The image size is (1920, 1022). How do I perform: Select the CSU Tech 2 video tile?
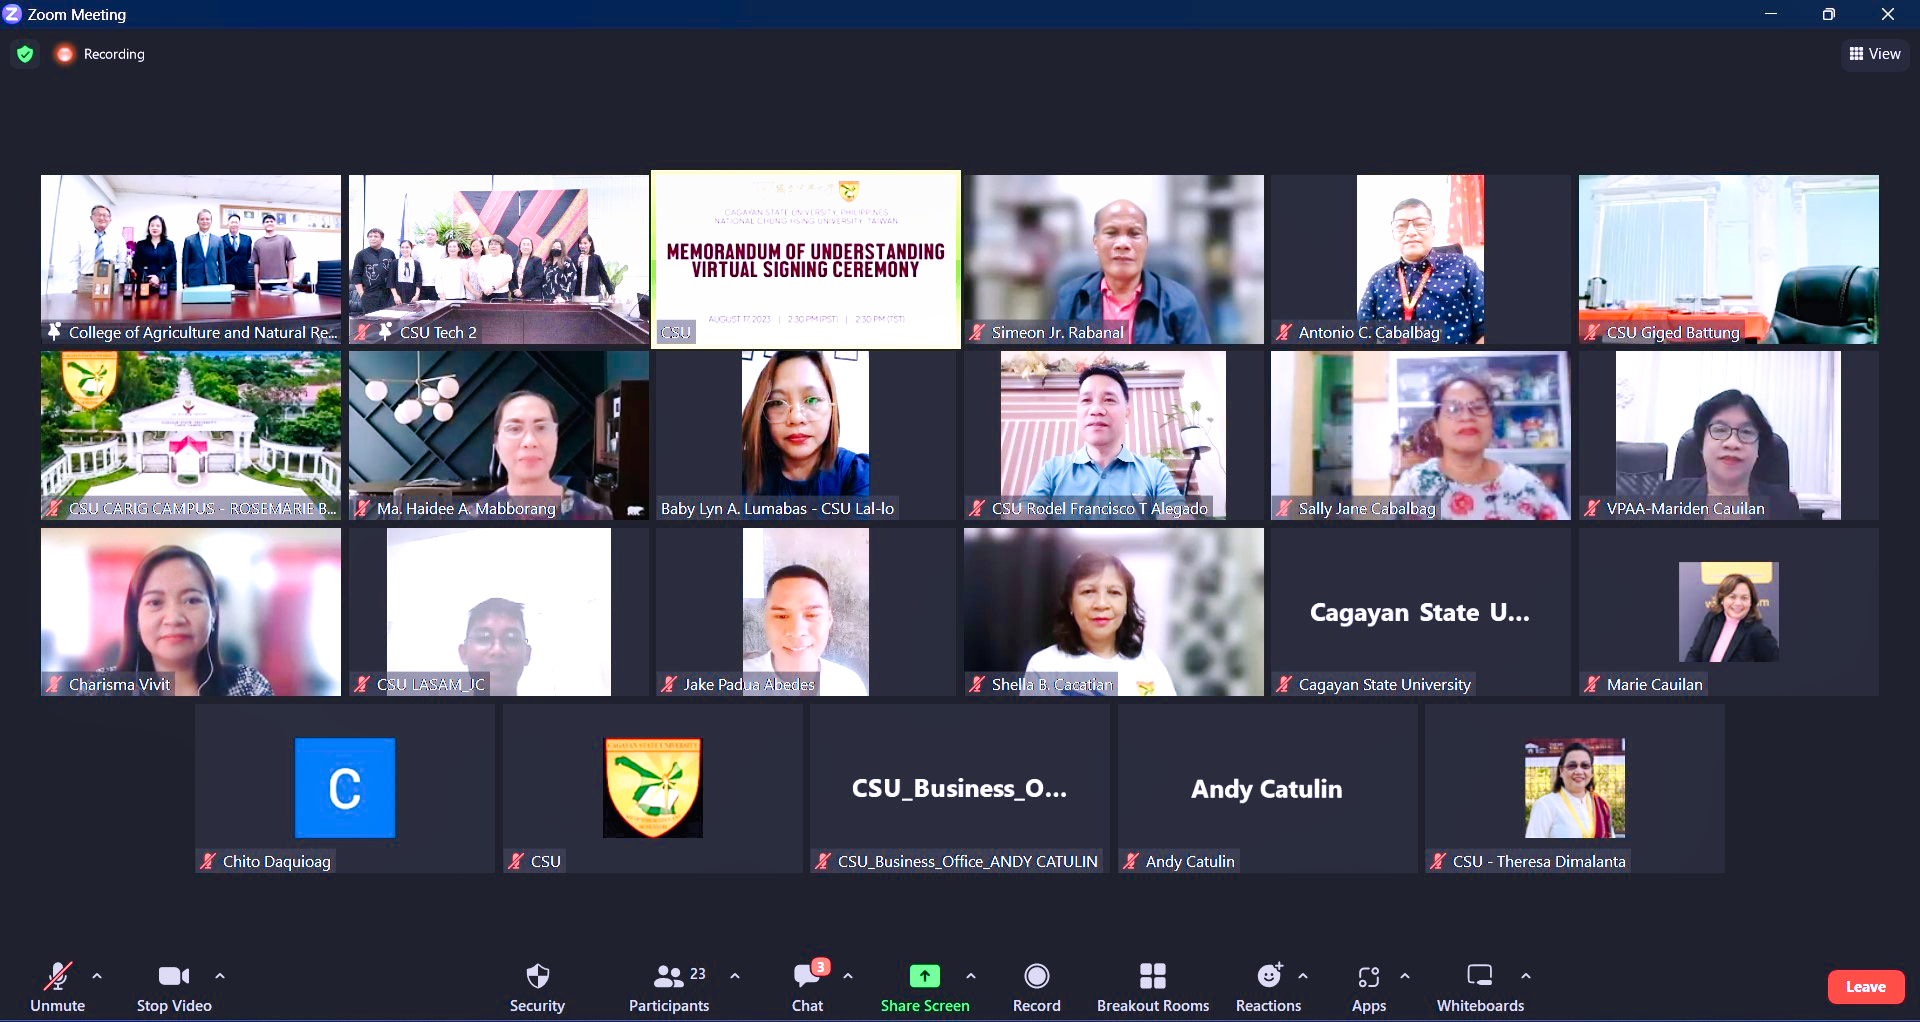coord(499,260)
